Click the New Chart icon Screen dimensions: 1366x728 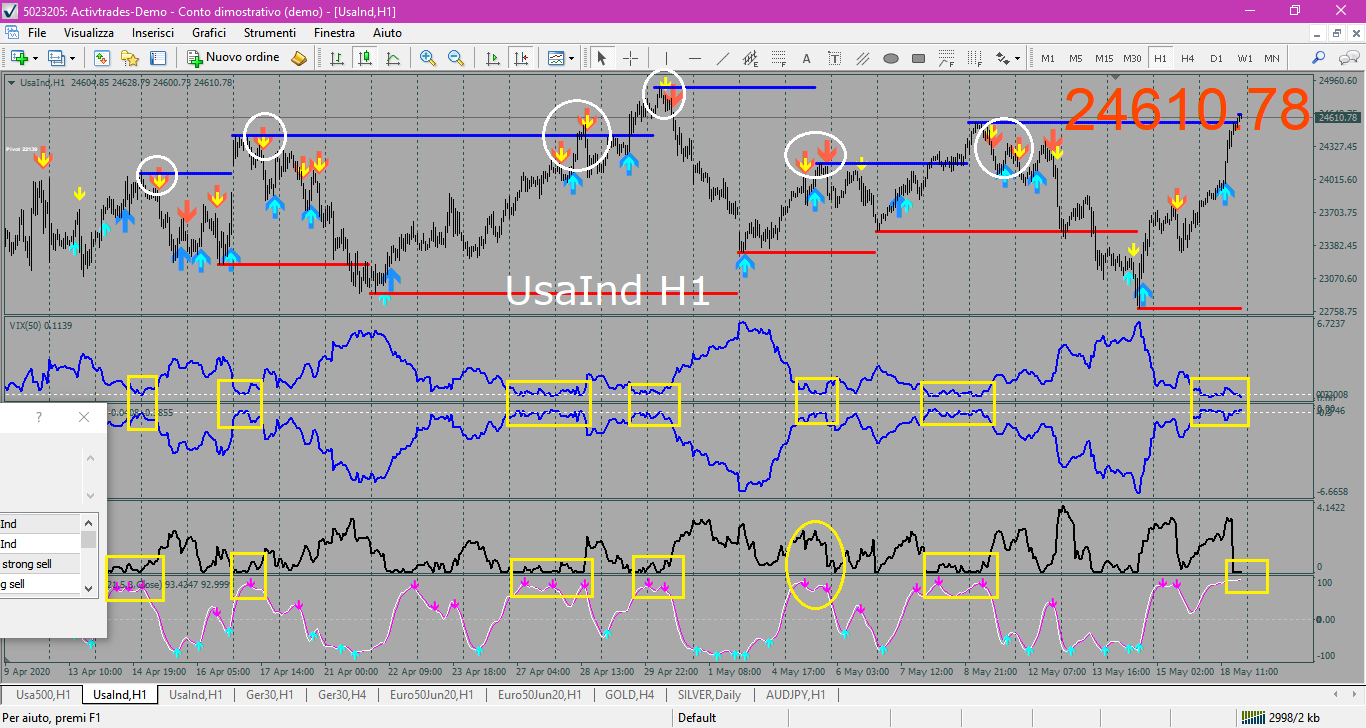click(x=19, y=58)
